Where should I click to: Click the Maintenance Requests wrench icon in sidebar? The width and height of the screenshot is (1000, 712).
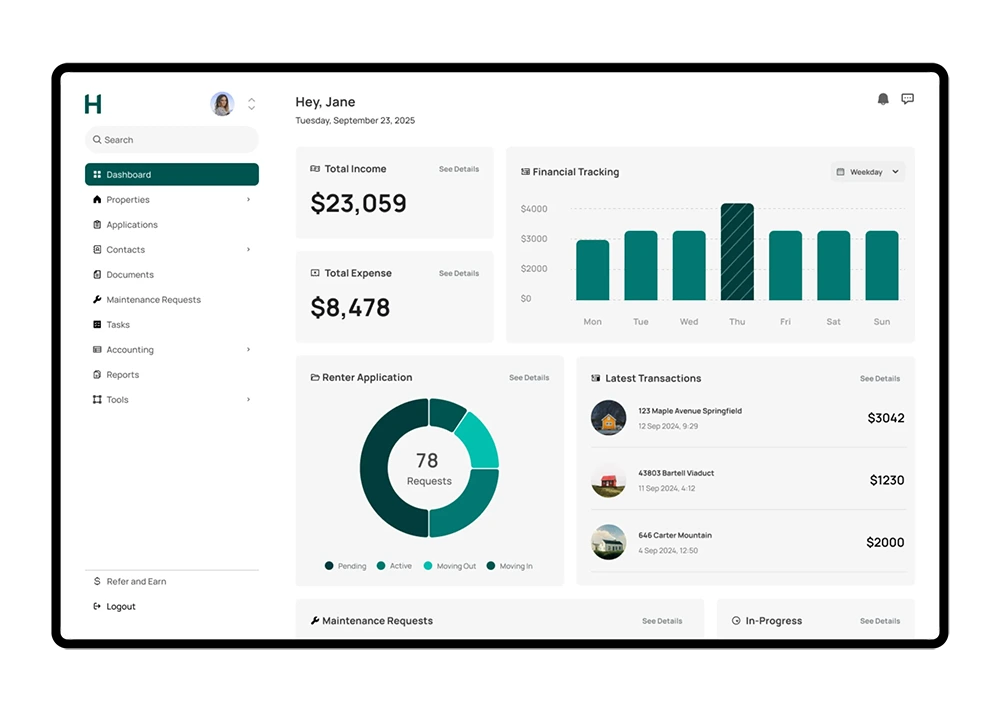coord(97,300)
